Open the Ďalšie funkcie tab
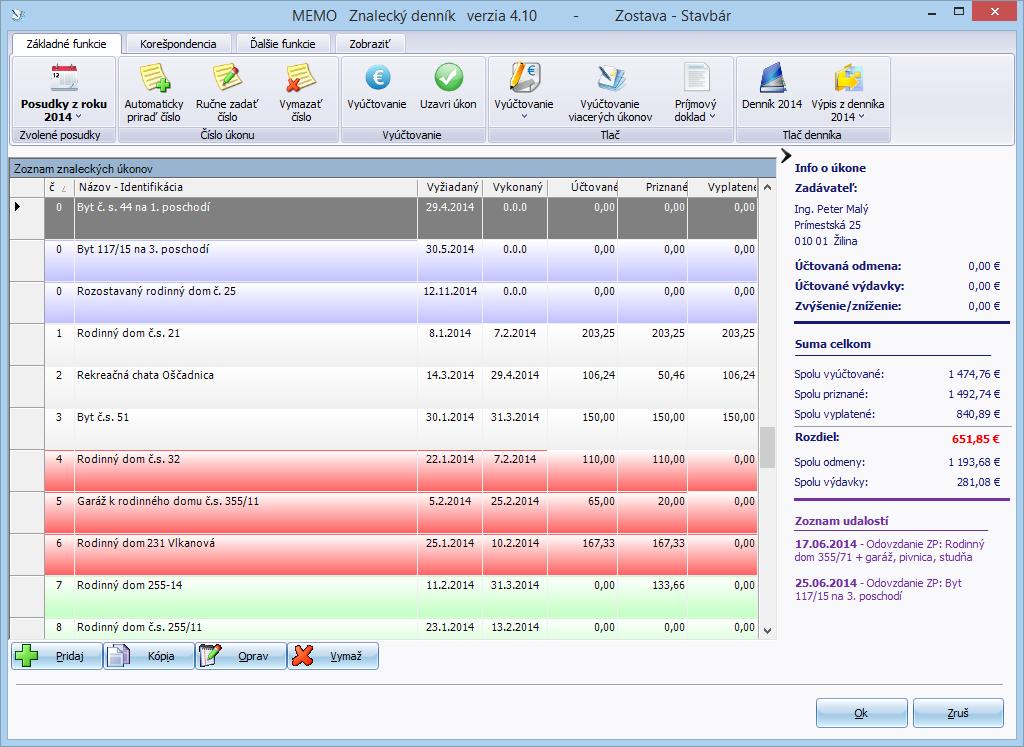This screenshot has width=1024, height=747. tap(283, 44)
